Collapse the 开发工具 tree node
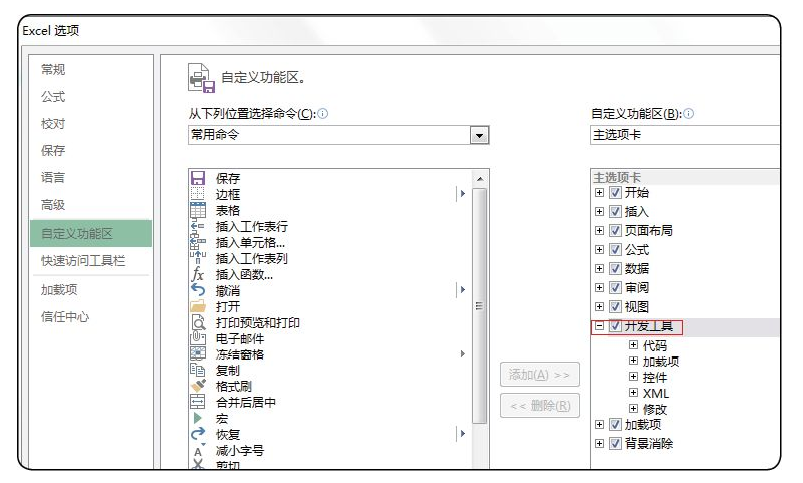 click(599, 325)
